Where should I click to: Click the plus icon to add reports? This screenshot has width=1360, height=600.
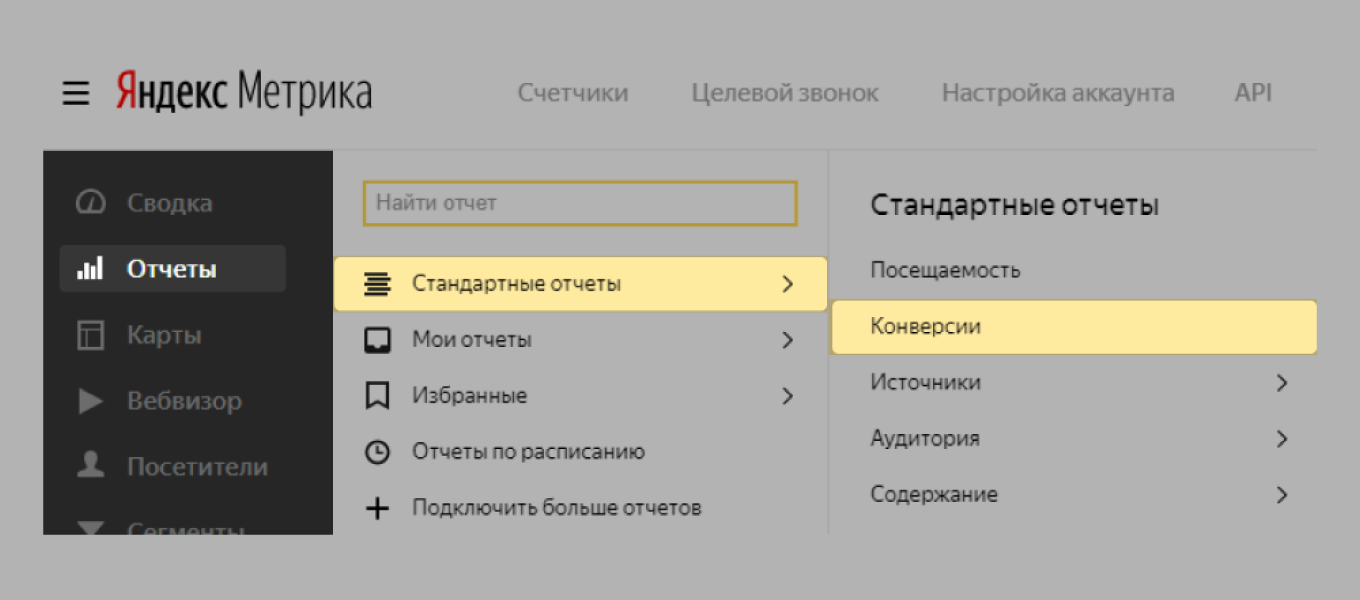[377, 508]
